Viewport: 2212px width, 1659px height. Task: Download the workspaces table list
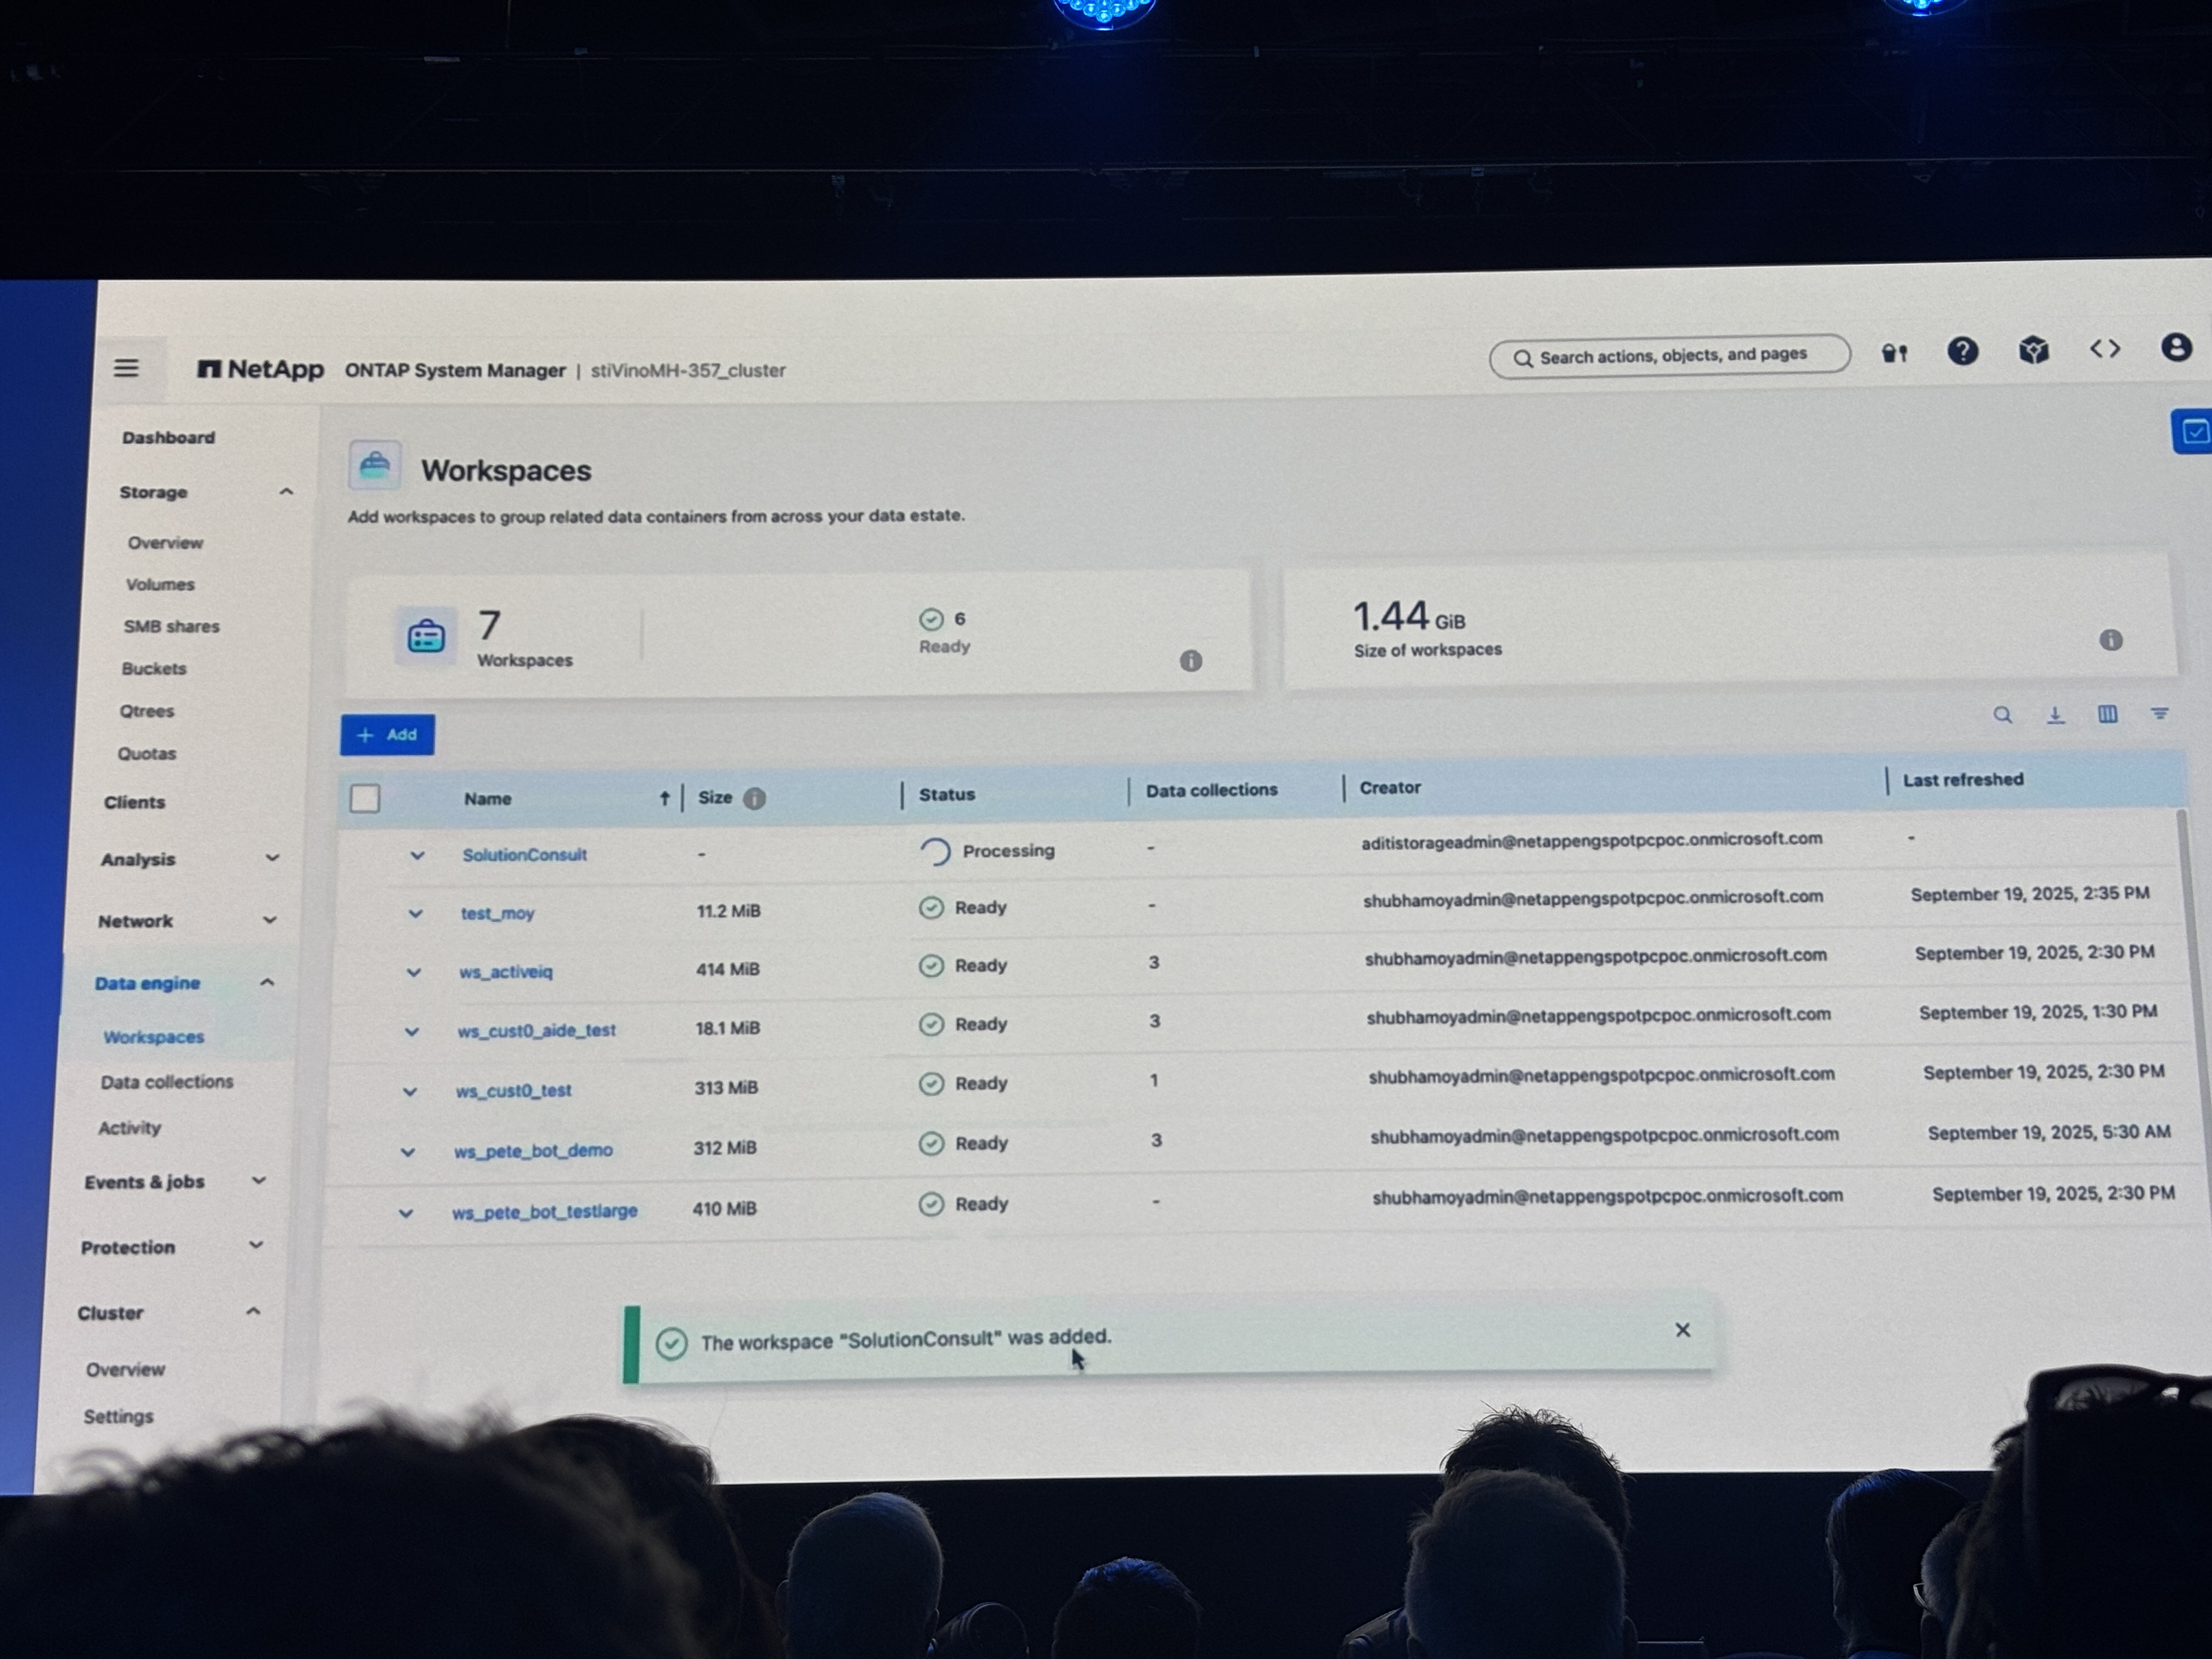pyautogui.click(x=2055, y=715)
